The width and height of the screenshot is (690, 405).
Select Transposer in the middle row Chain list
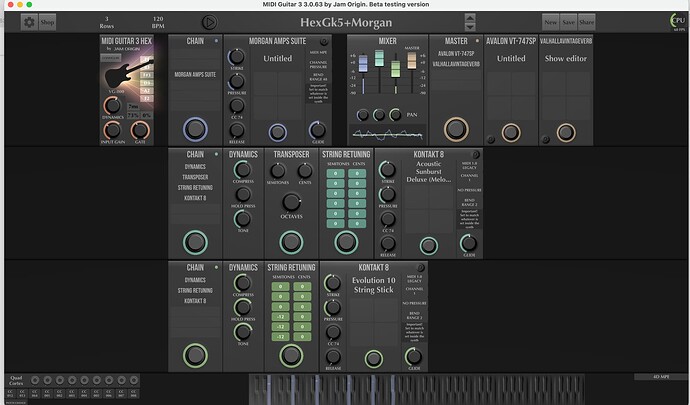tap(195, 177)
